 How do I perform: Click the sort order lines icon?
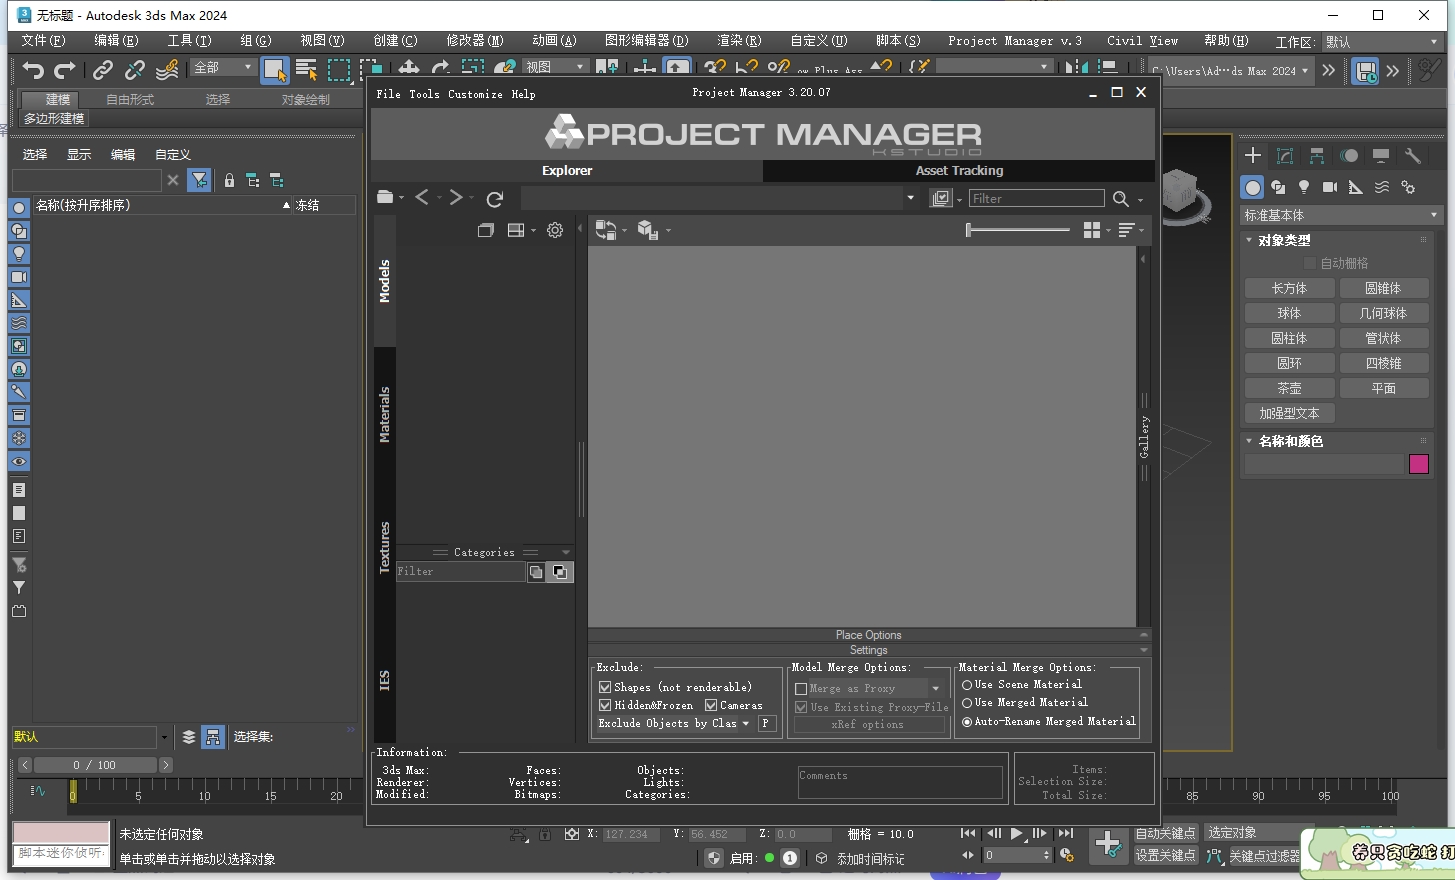pyautogui.click(x=1126, y=230)
